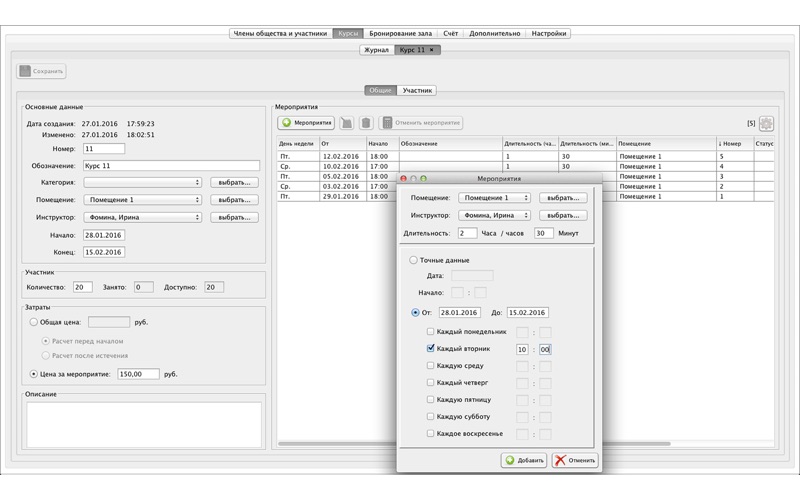
Task: Select Цена за мероприятие radio button
Action: [34, 374]
